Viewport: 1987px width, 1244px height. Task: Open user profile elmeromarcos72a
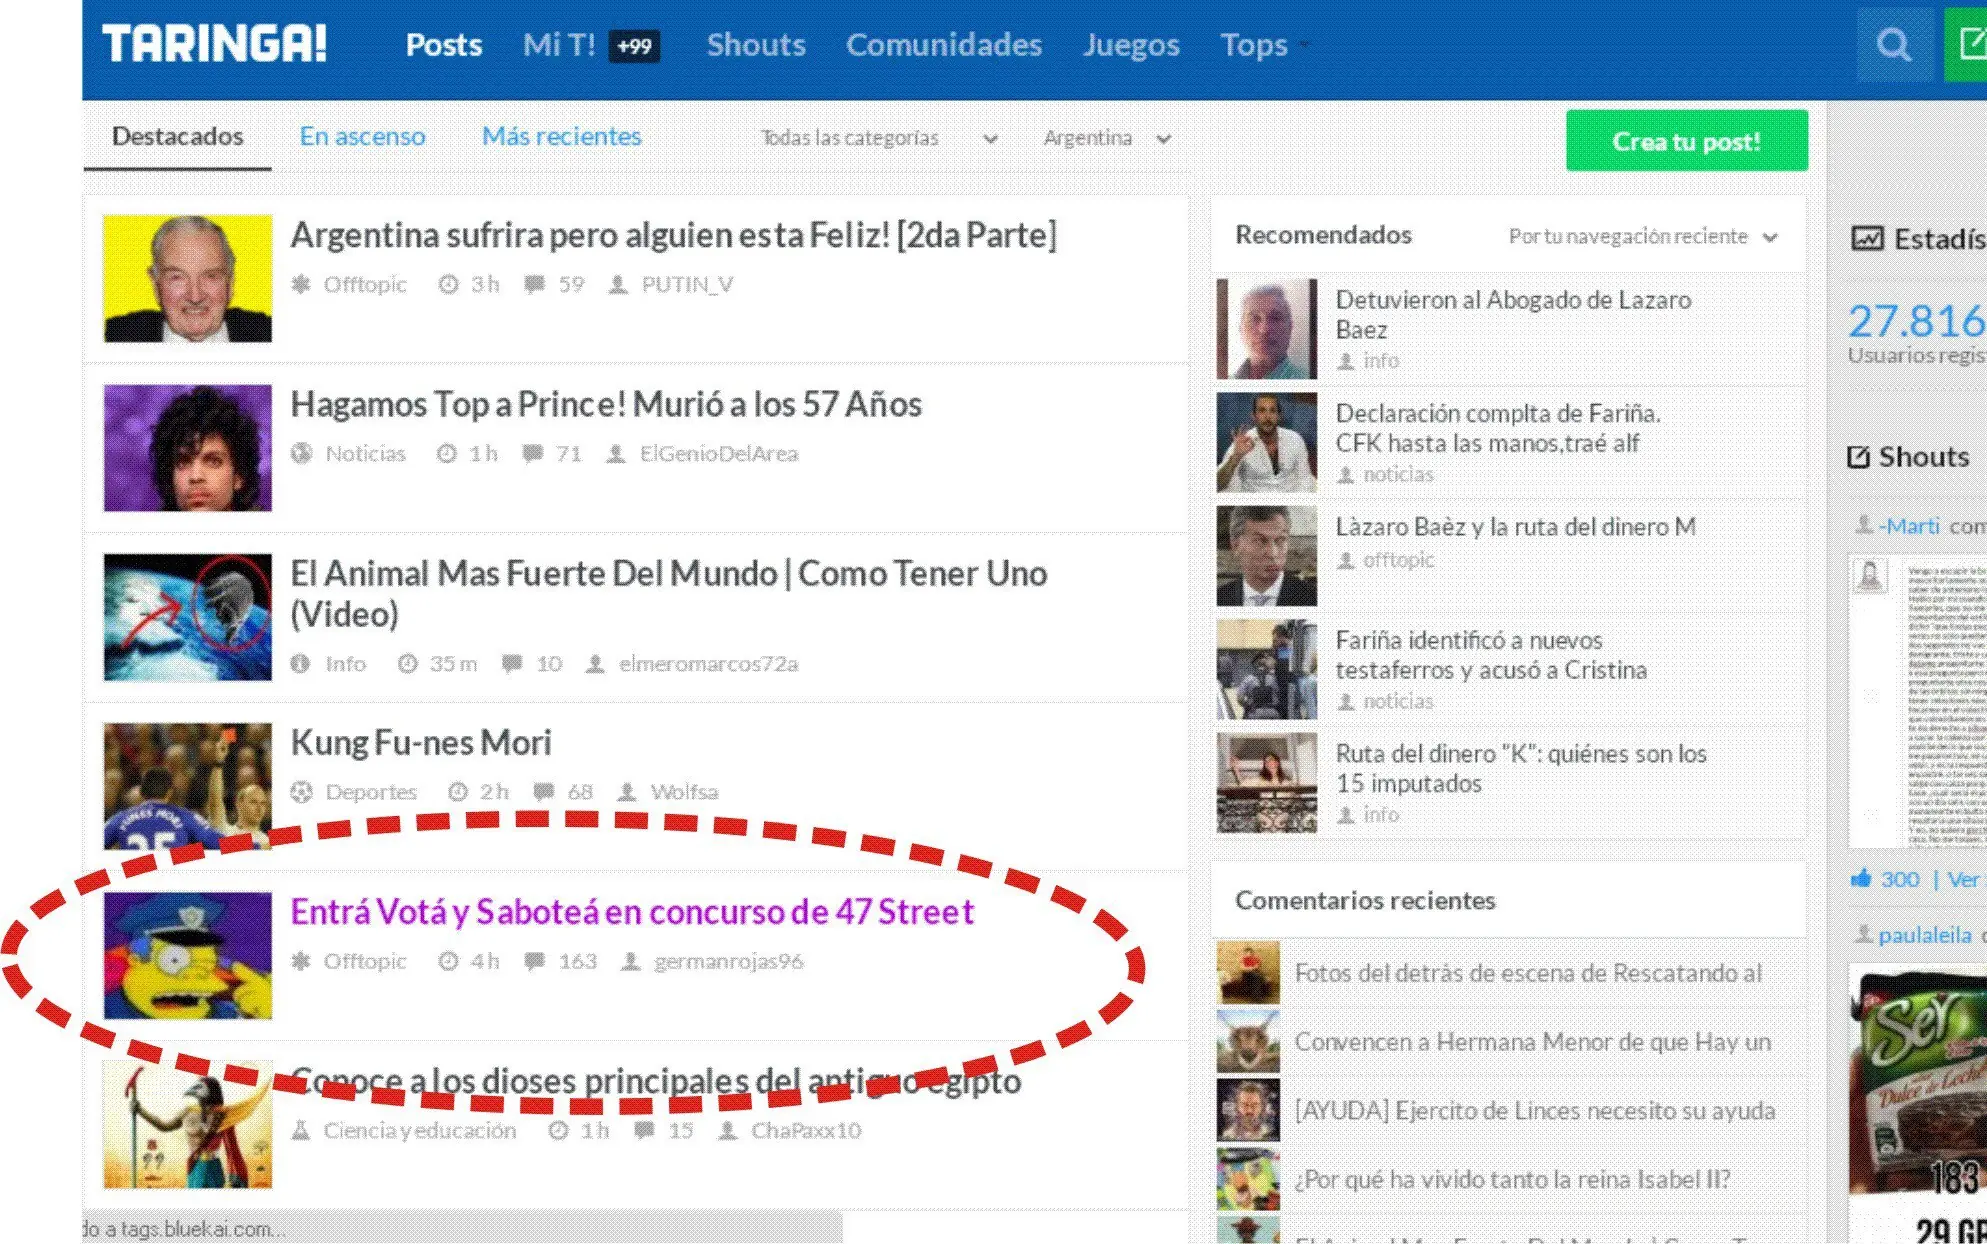(x=708, y=663)
